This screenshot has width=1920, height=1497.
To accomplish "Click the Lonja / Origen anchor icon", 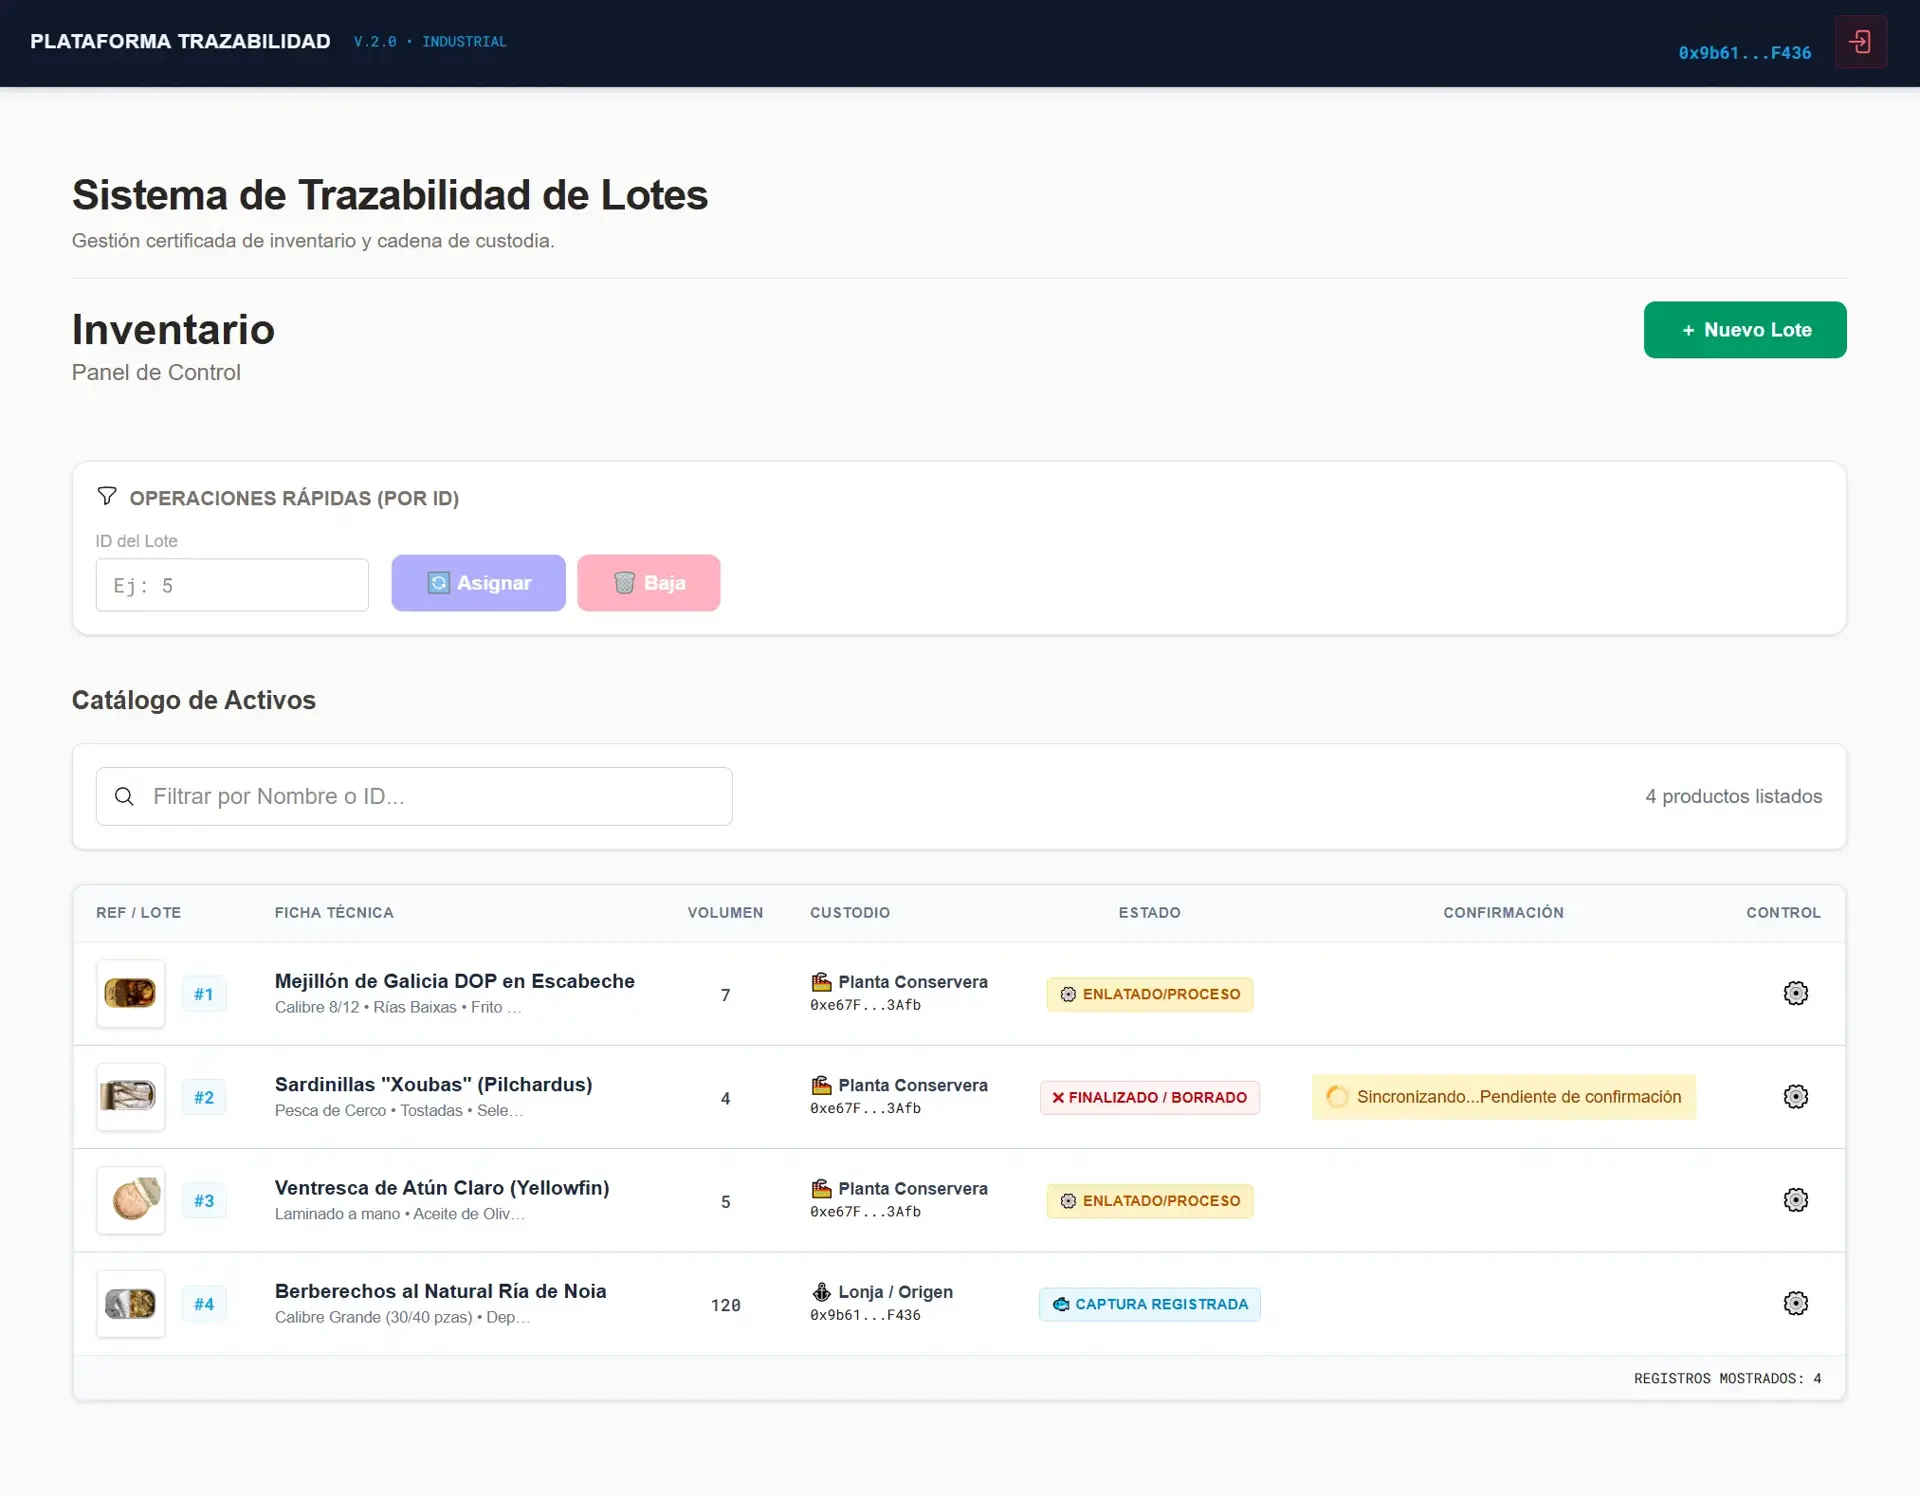I will coord(821,1291).
